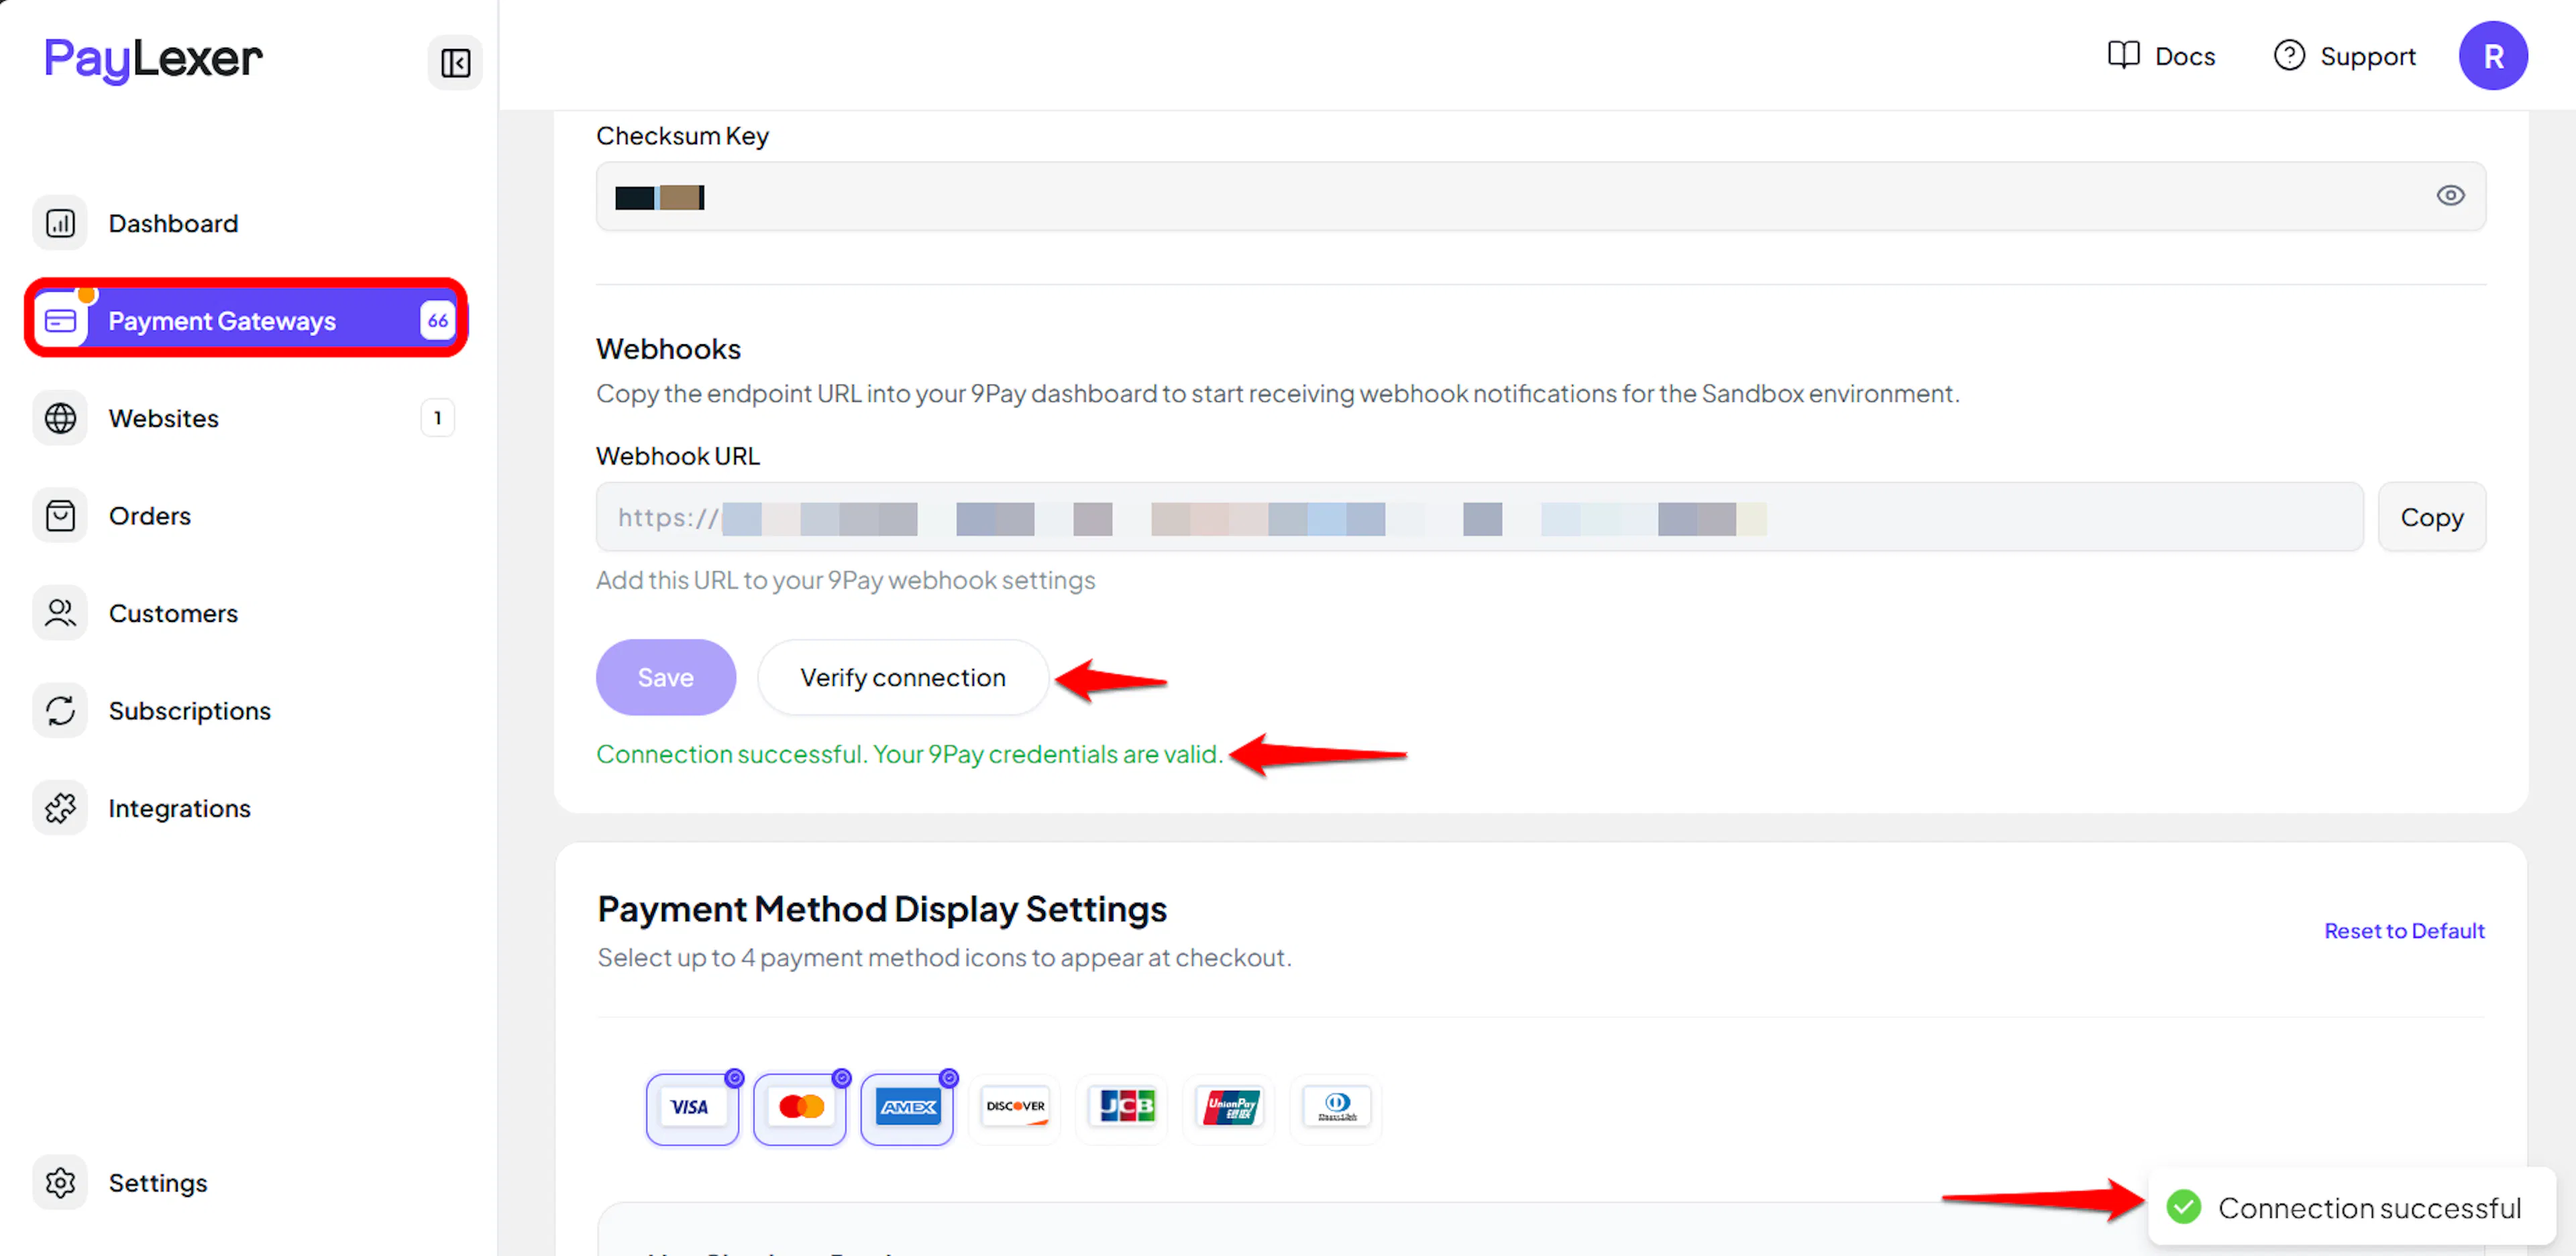Click the Orders shopping bag icon
This screenshot has width=2576, height=1256.
click(60, 516)
